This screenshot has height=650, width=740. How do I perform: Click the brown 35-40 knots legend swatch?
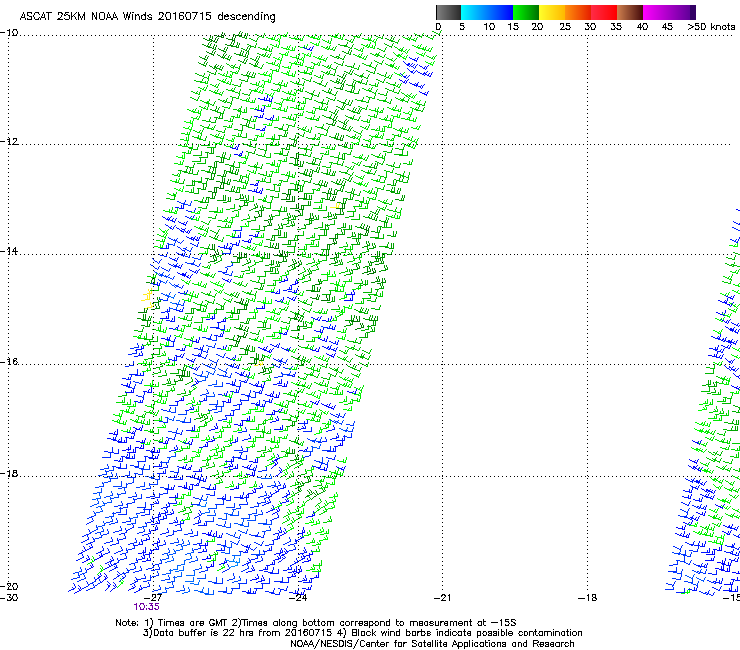[630, 12]
